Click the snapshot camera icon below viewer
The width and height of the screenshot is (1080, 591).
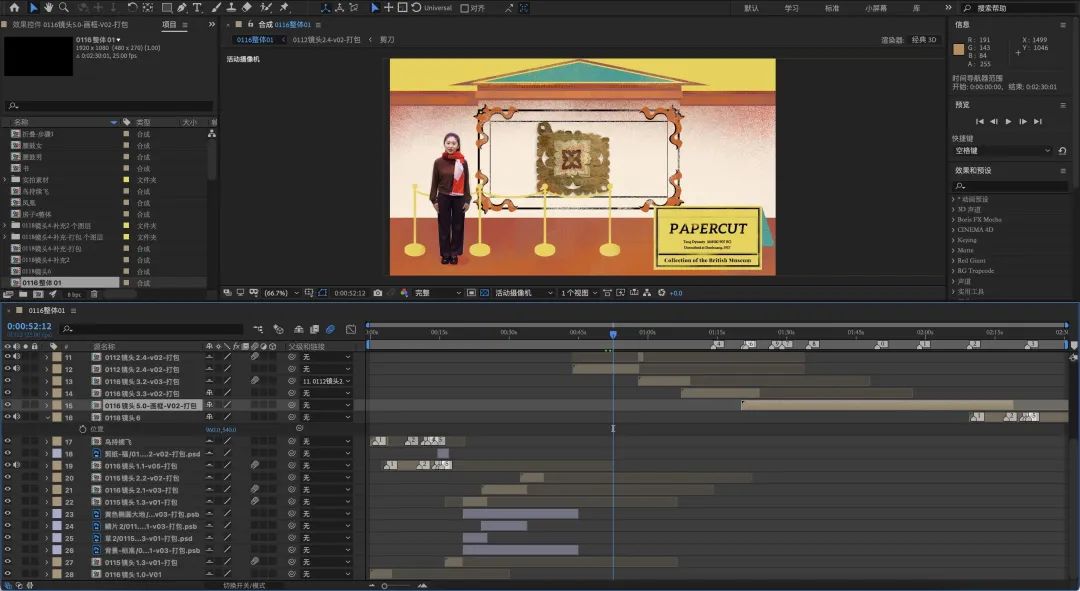coord(377,293)
